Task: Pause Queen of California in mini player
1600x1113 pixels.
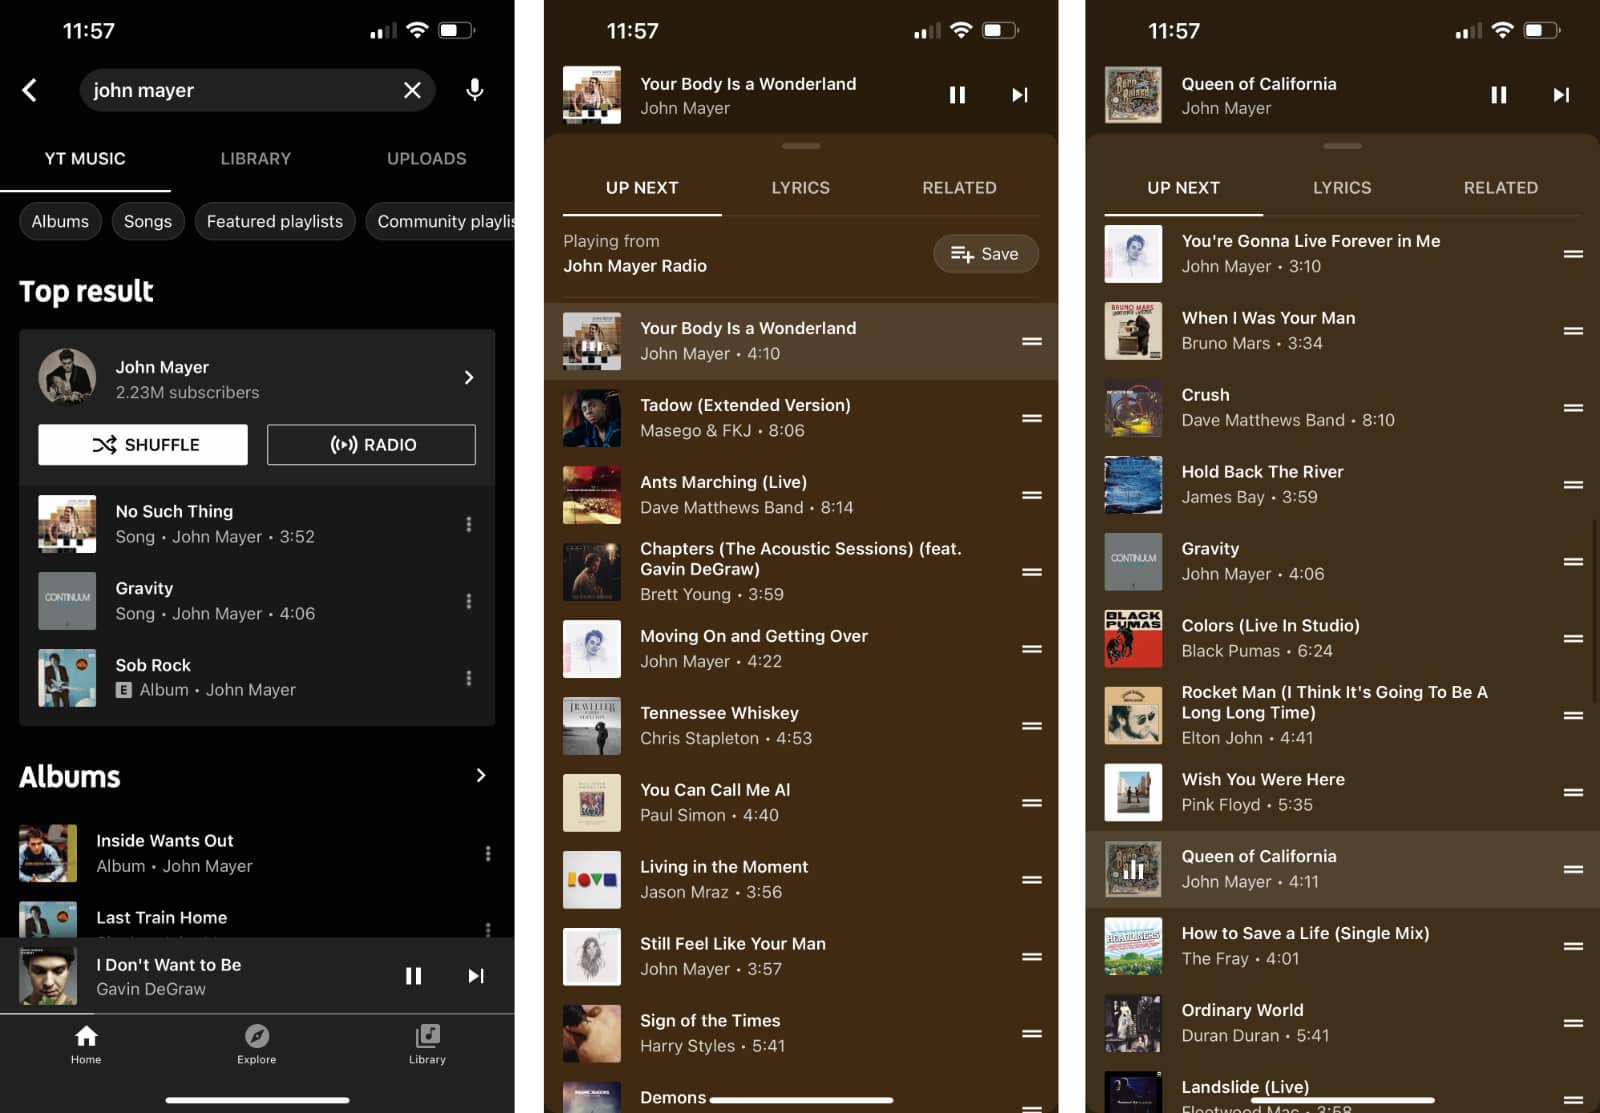Action: (x=1498, y=95)
